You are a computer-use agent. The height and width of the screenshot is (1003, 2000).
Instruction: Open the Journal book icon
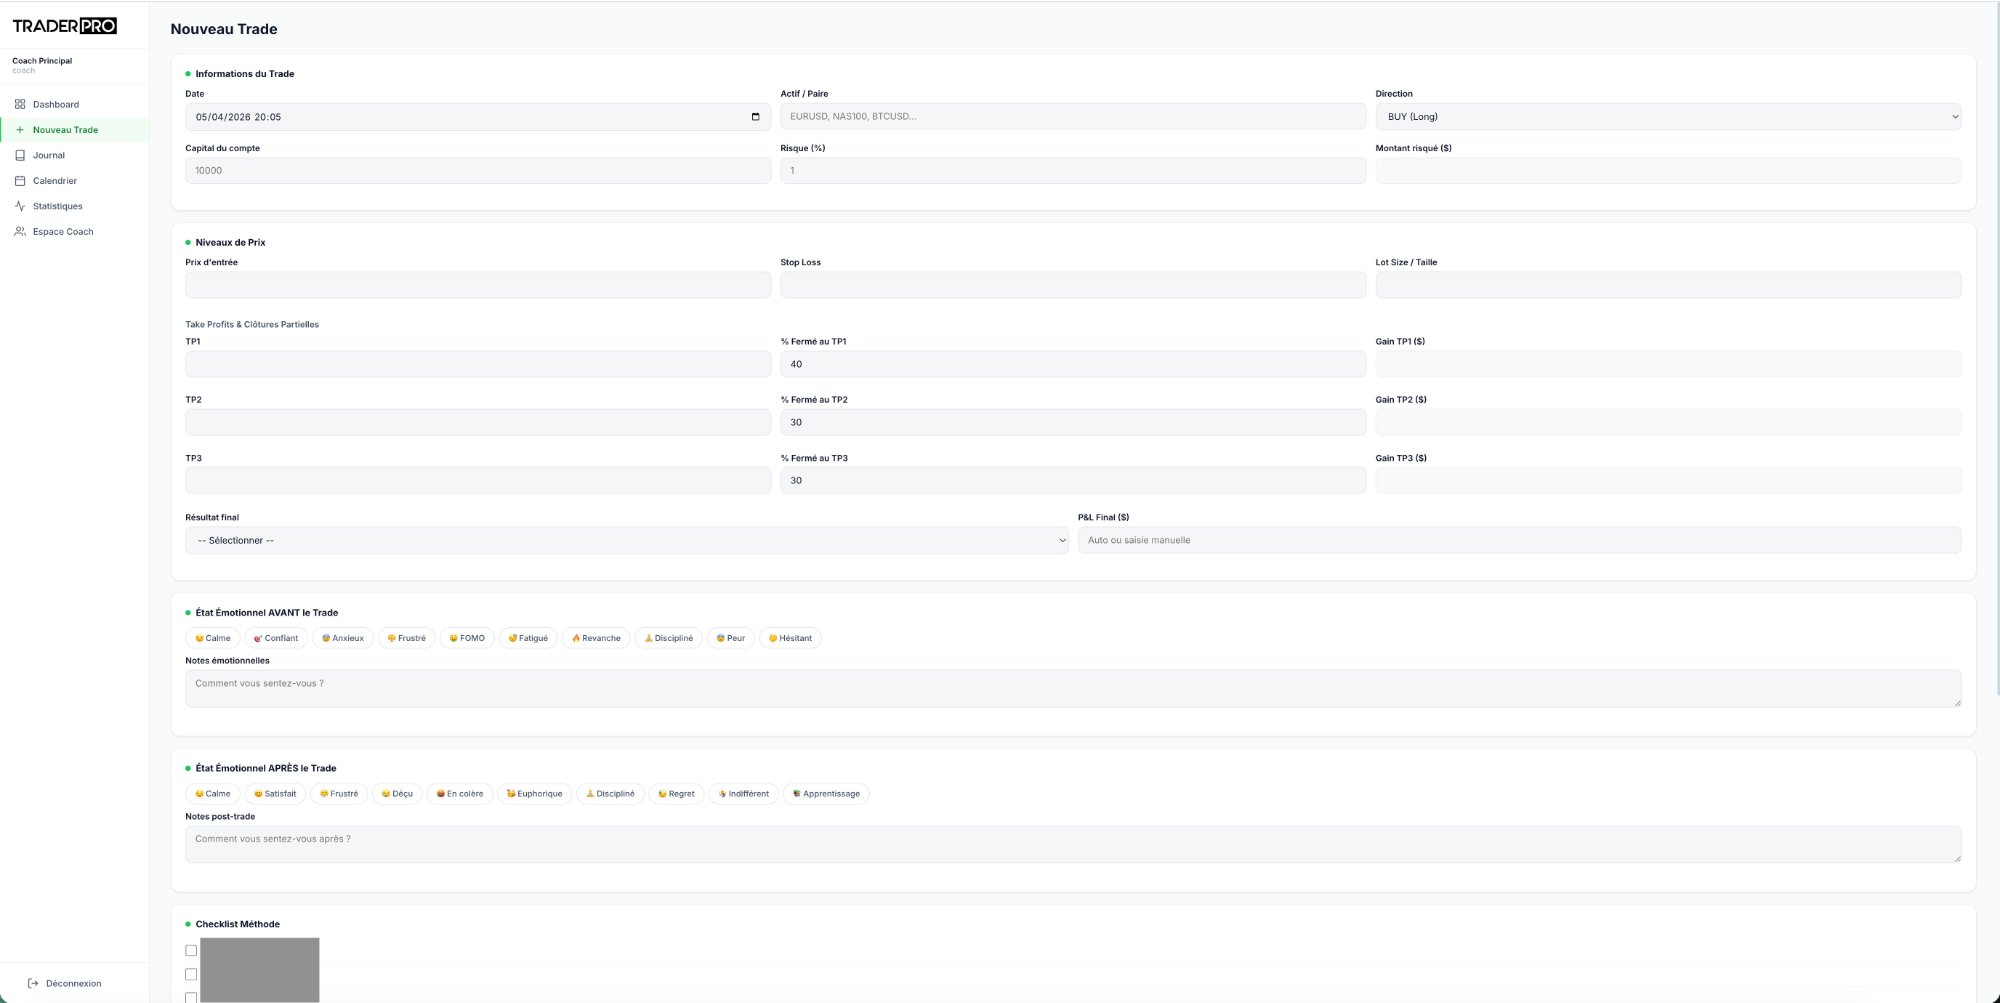point(20,155)
